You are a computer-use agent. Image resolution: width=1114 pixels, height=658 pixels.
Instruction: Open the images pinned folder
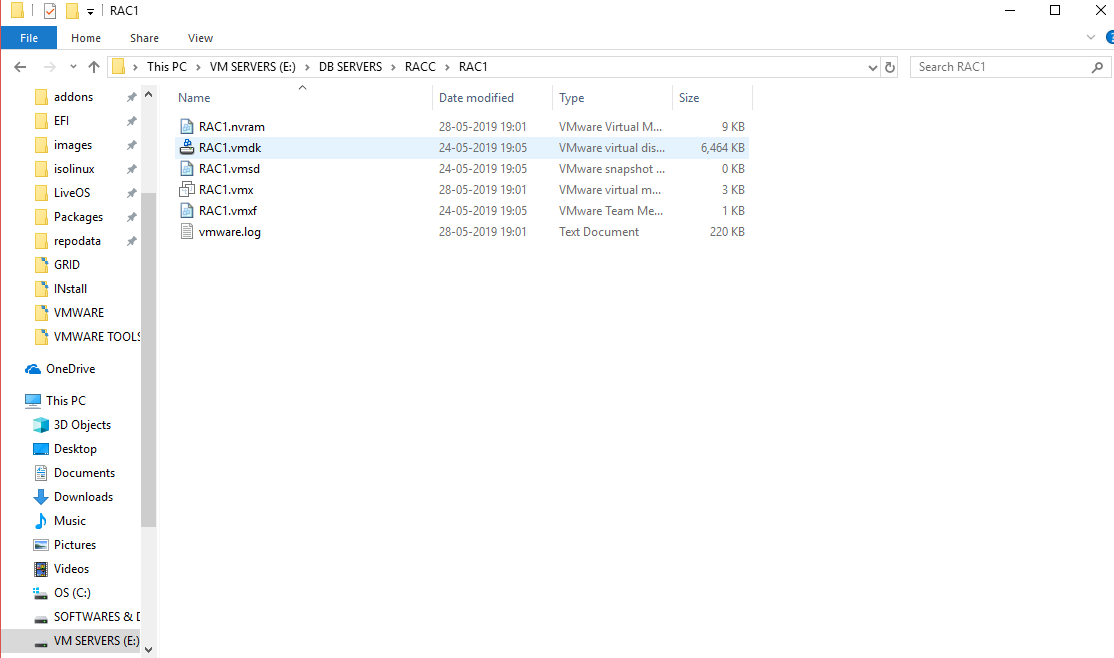tap(72, 145)
